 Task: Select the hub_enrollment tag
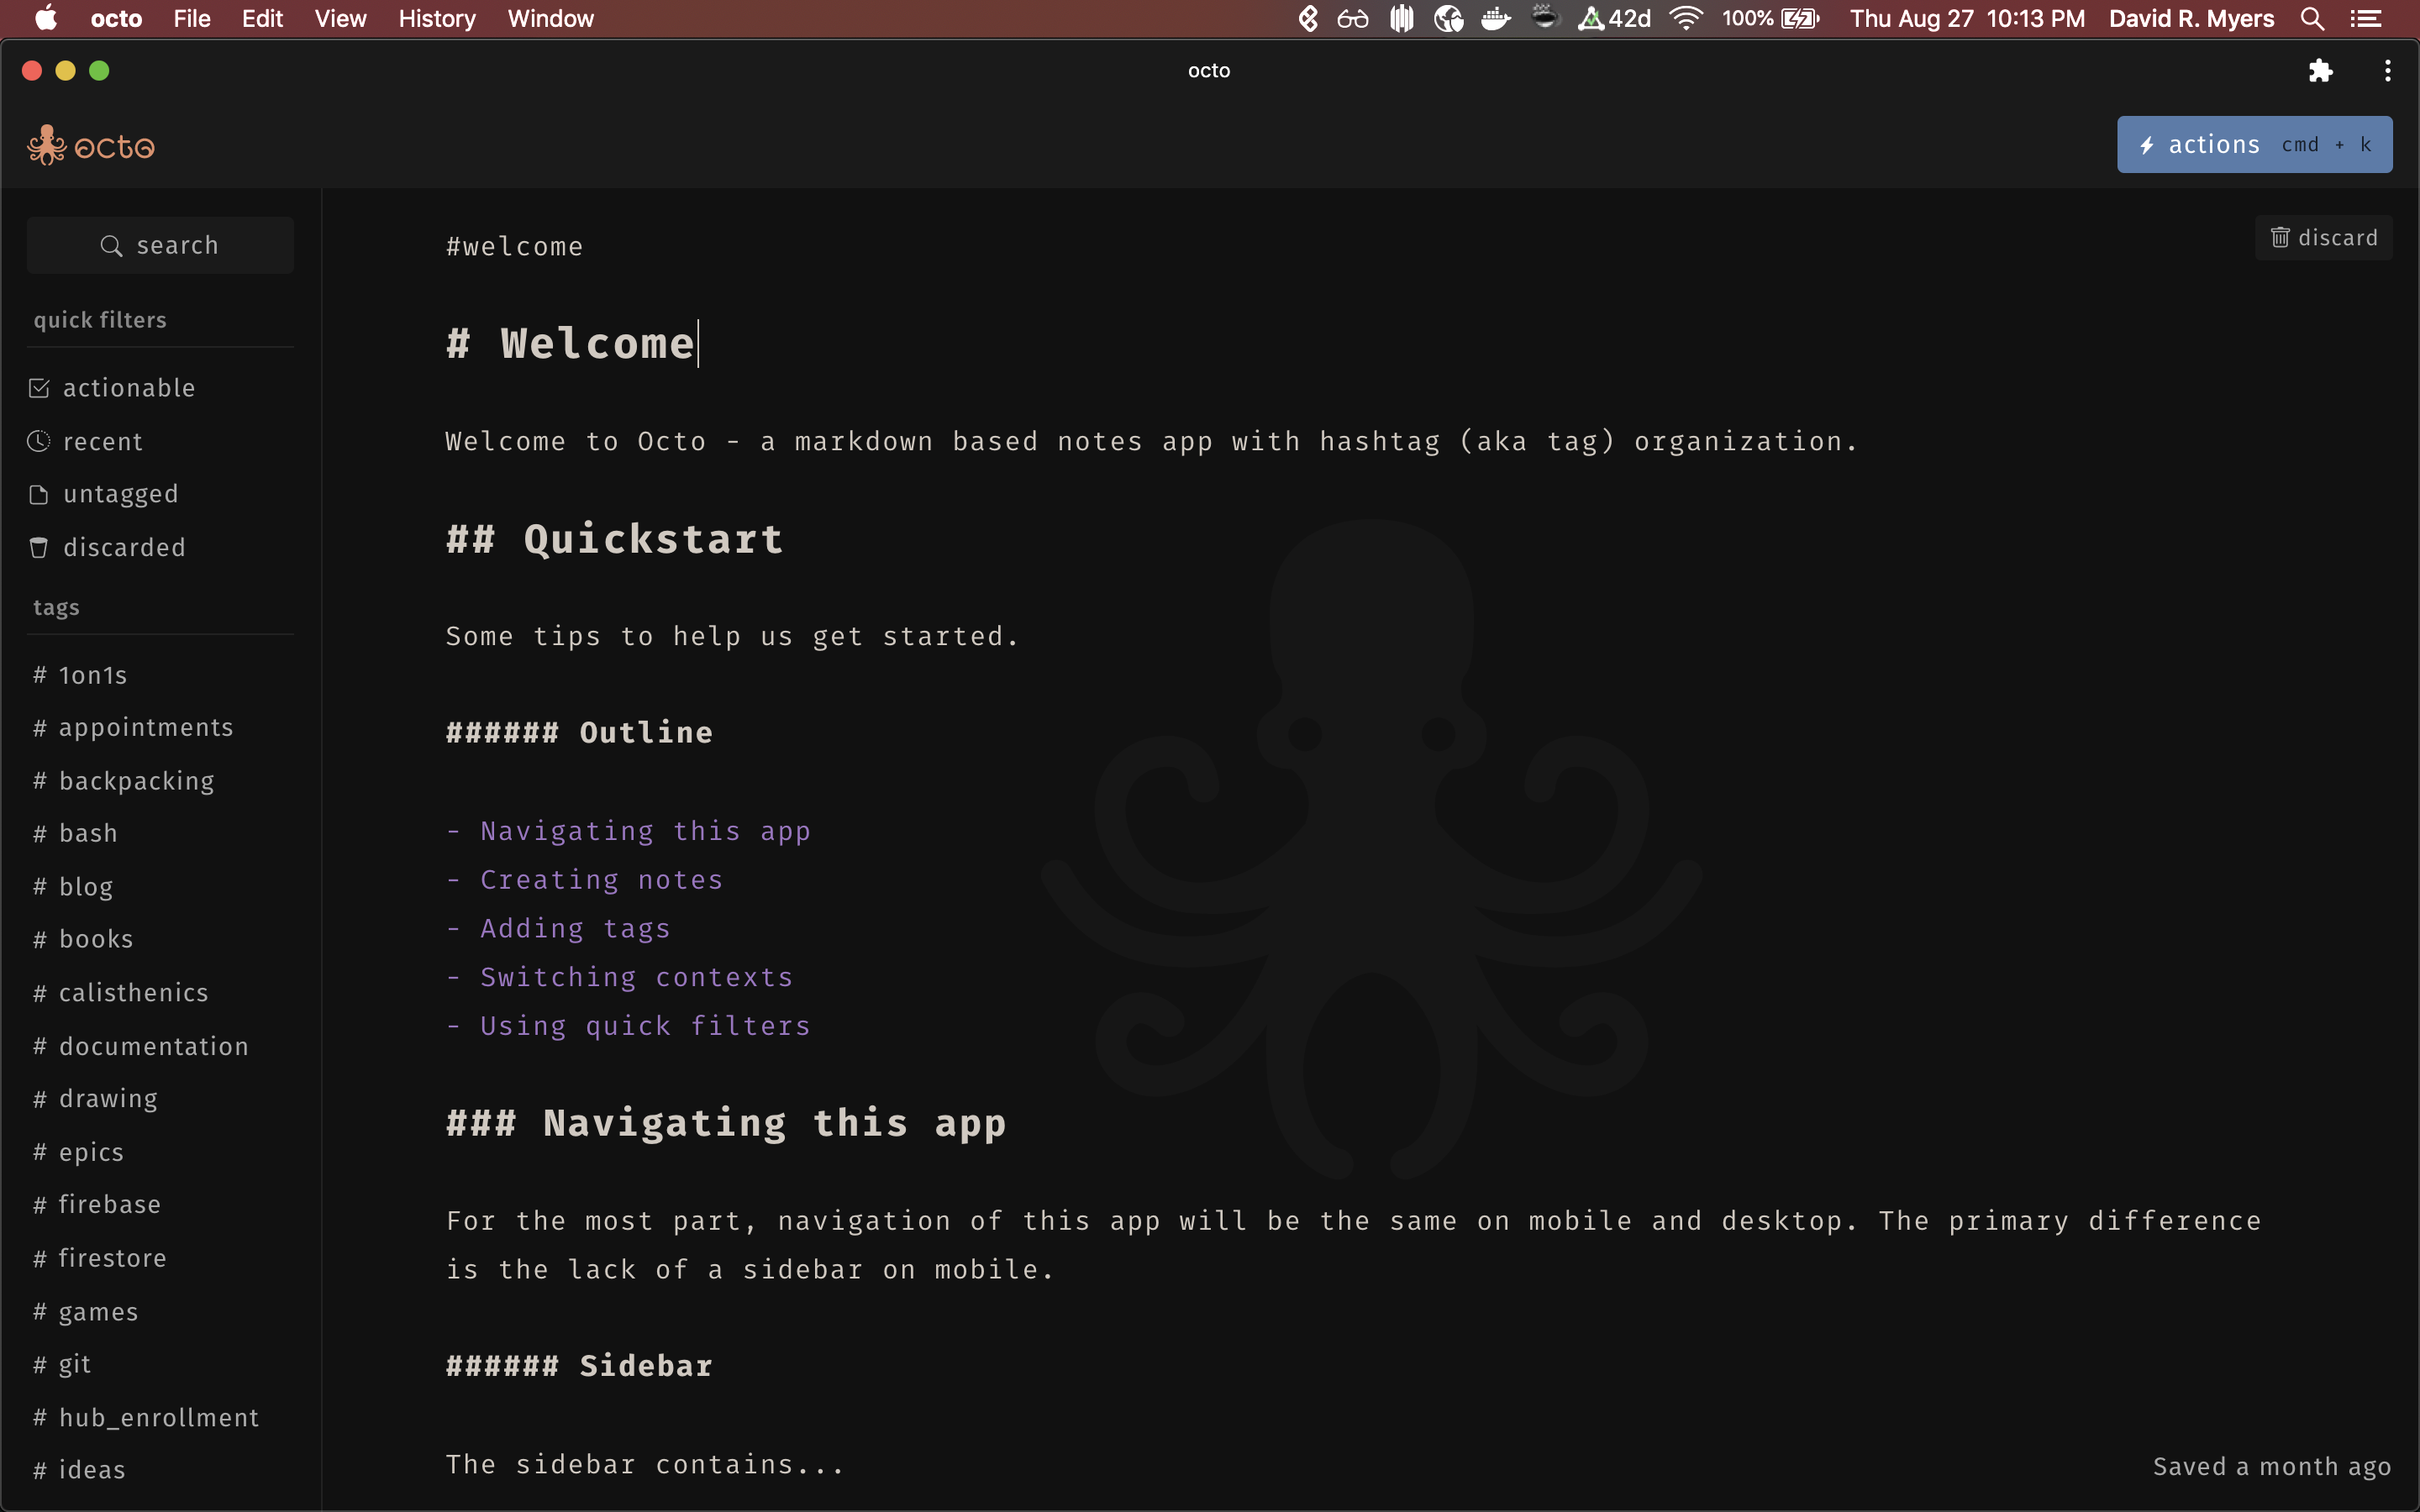coord(160,1417)
